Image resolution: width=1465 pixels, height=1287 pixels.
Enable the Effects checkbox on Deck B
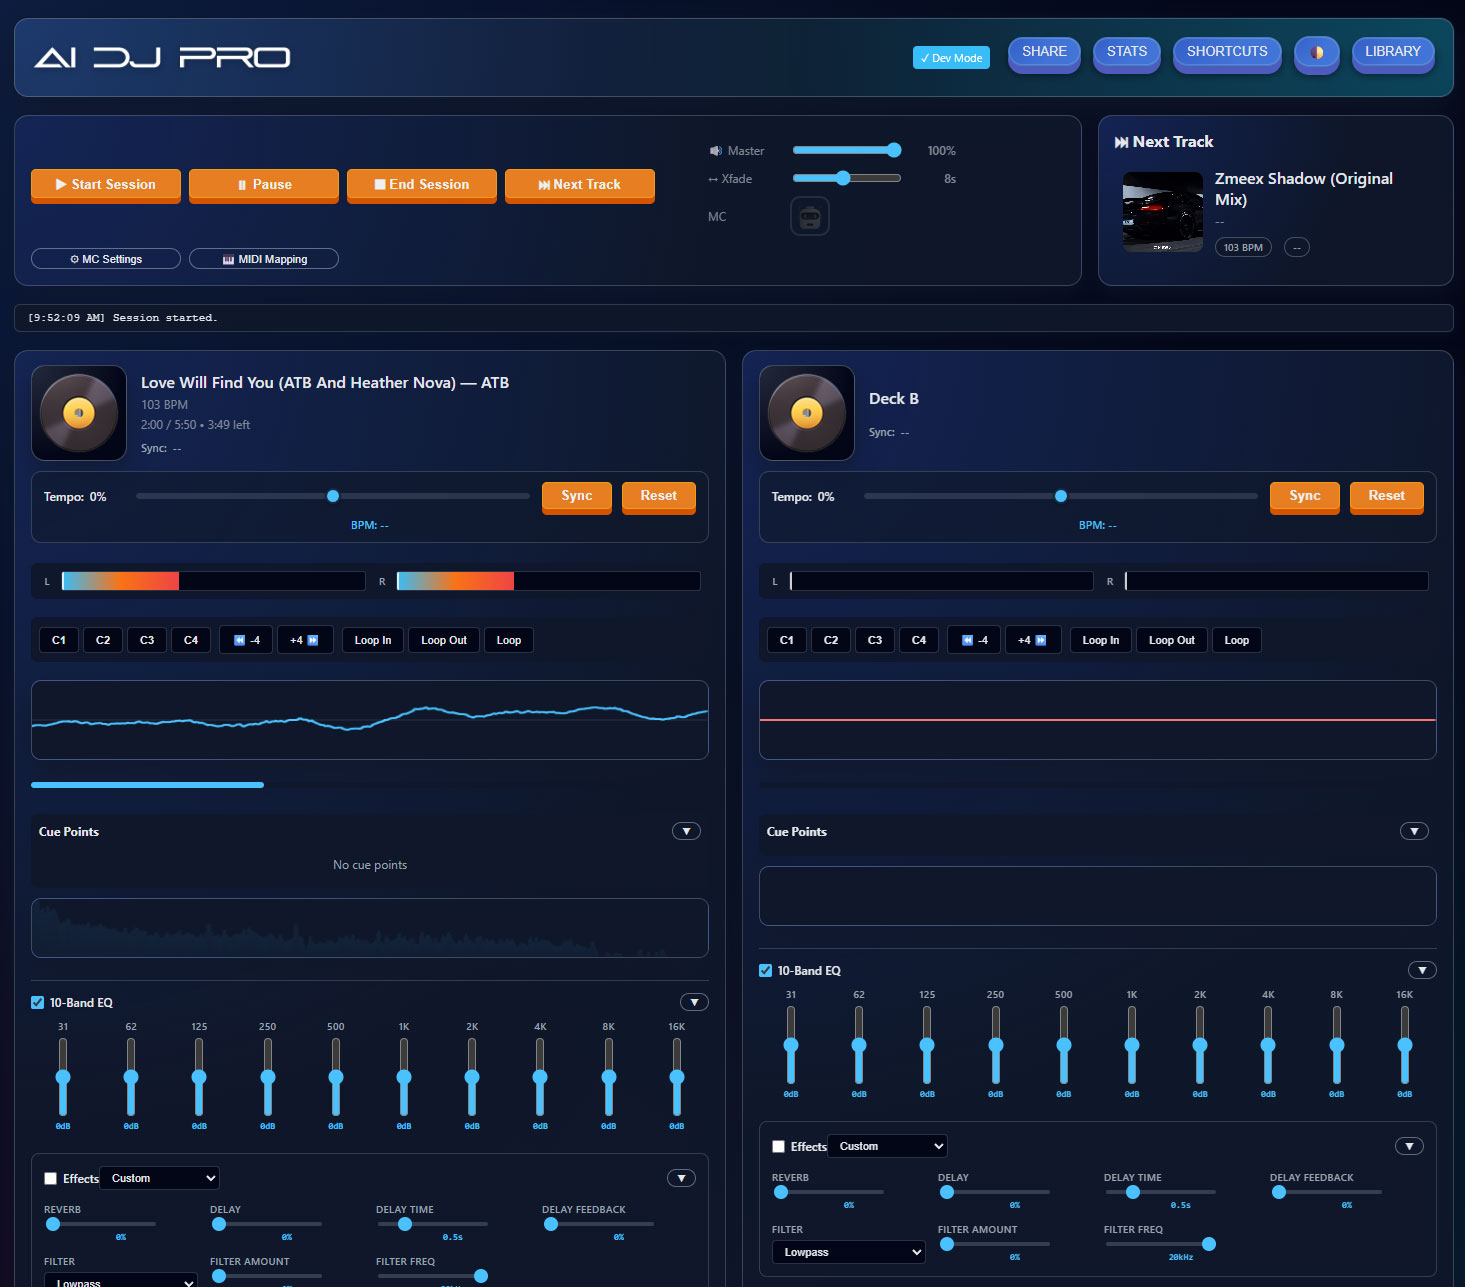click(779, 1146)
